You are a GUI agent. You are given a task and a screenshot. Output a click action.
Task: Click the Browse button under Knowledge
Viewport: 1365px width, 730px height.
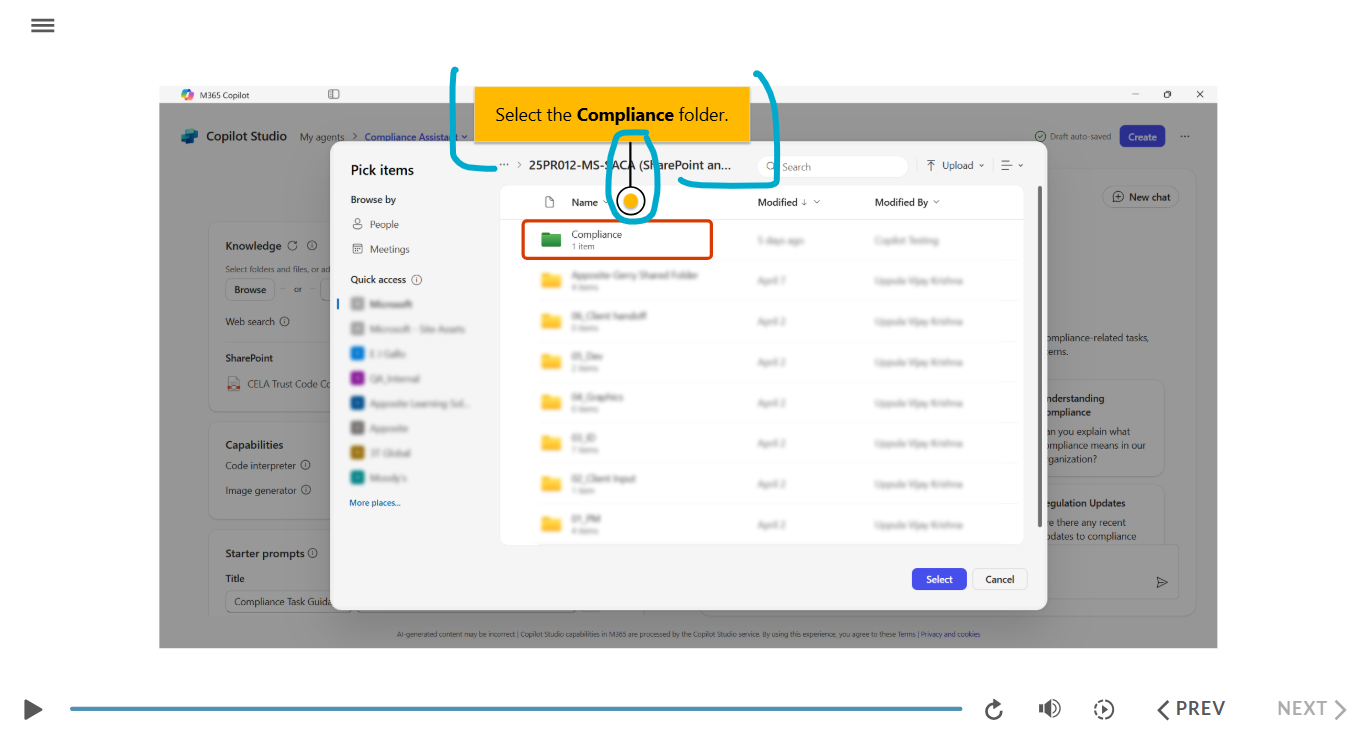[250, 290]
